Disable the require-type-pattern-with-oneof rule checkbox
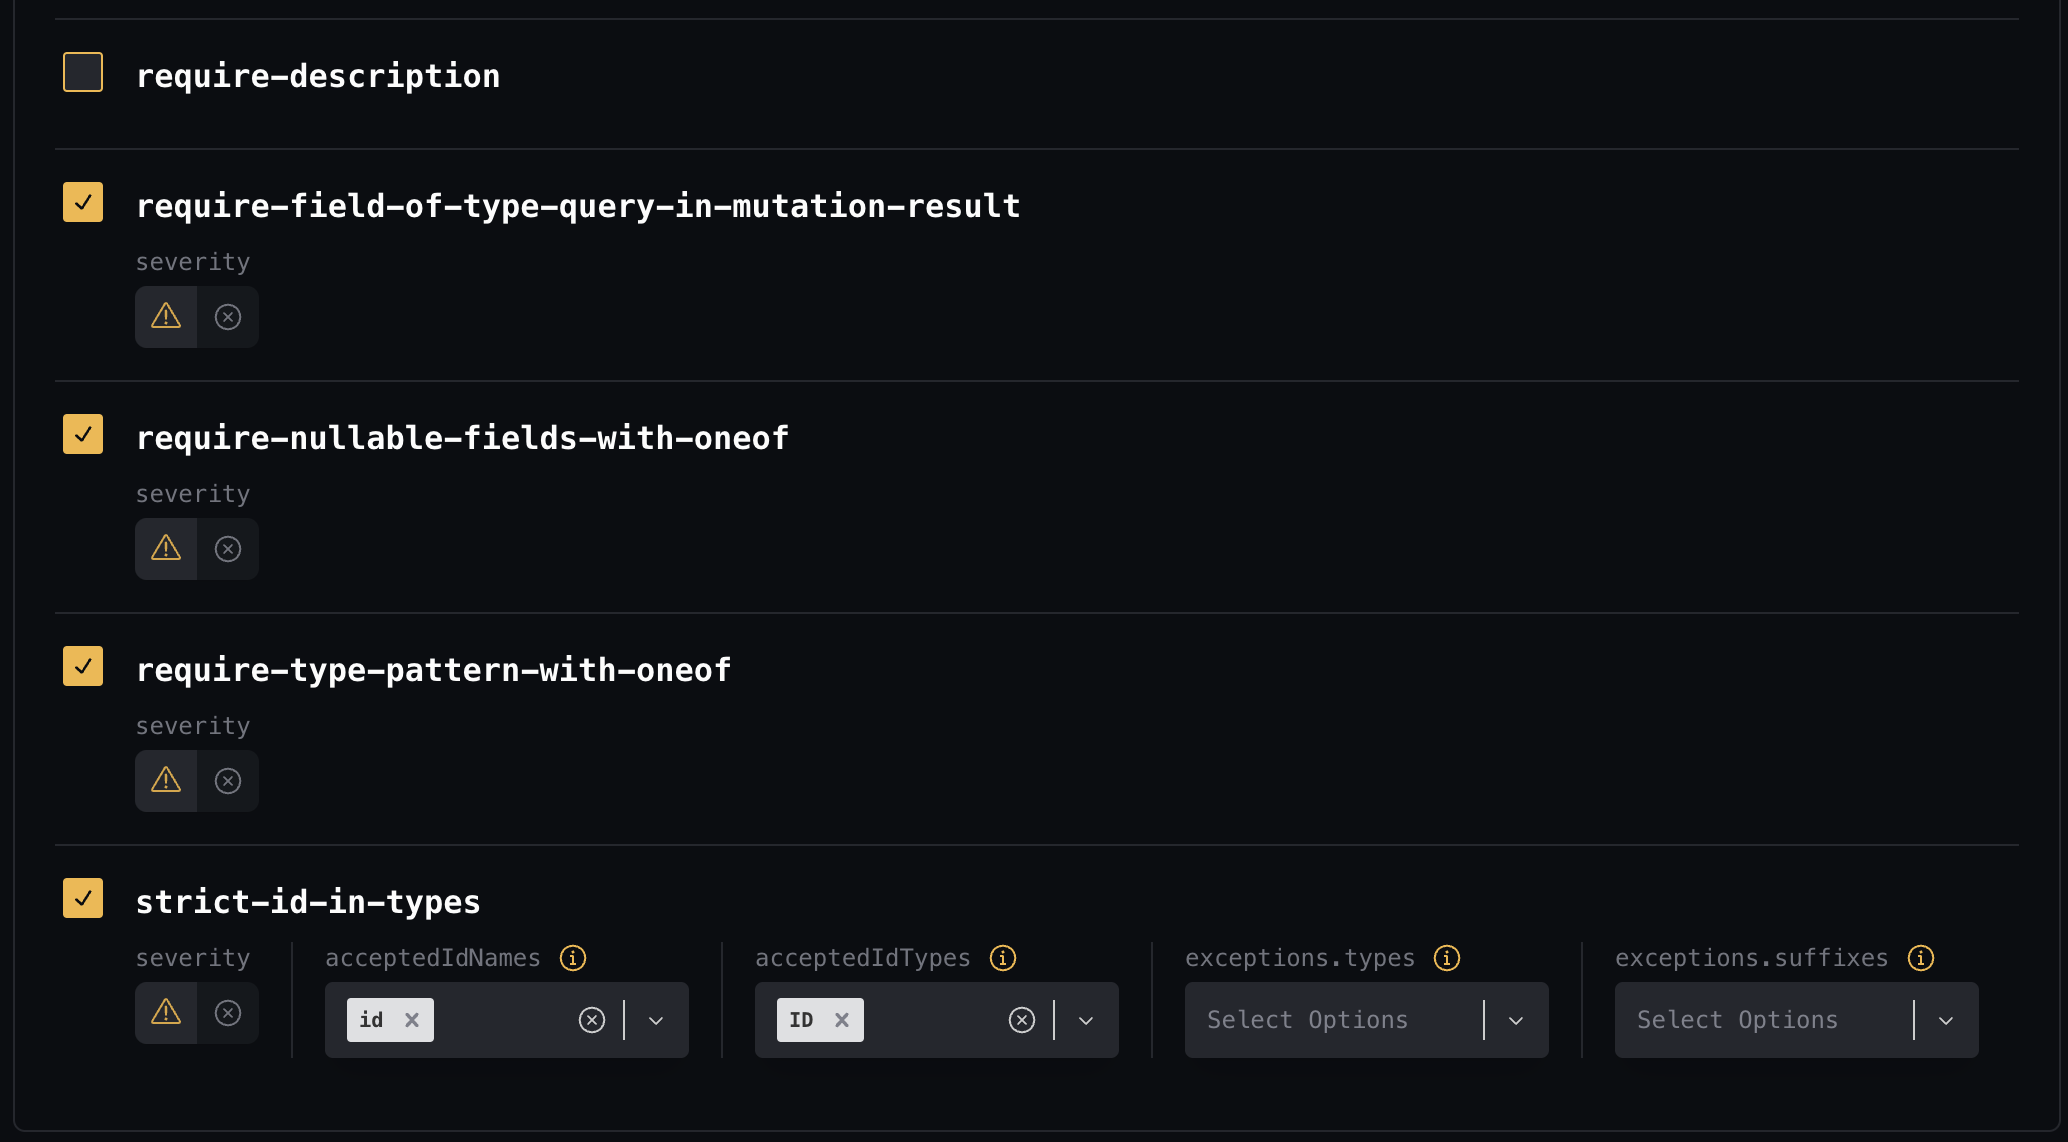 point(83,666)
